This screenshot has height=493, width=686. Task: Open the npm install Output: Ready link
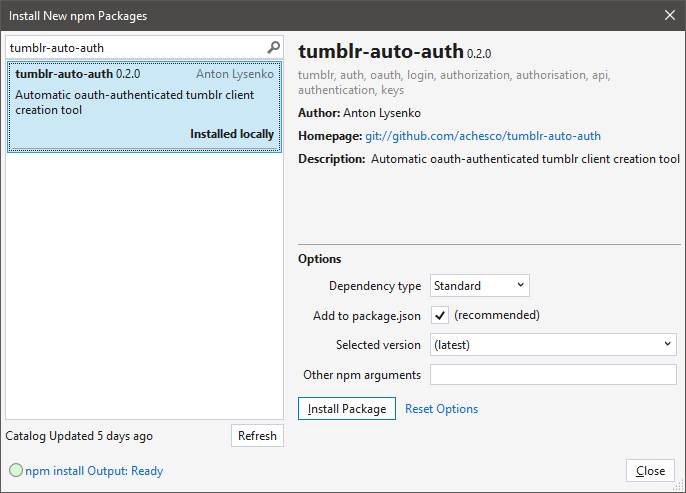[x=94, y=471]
